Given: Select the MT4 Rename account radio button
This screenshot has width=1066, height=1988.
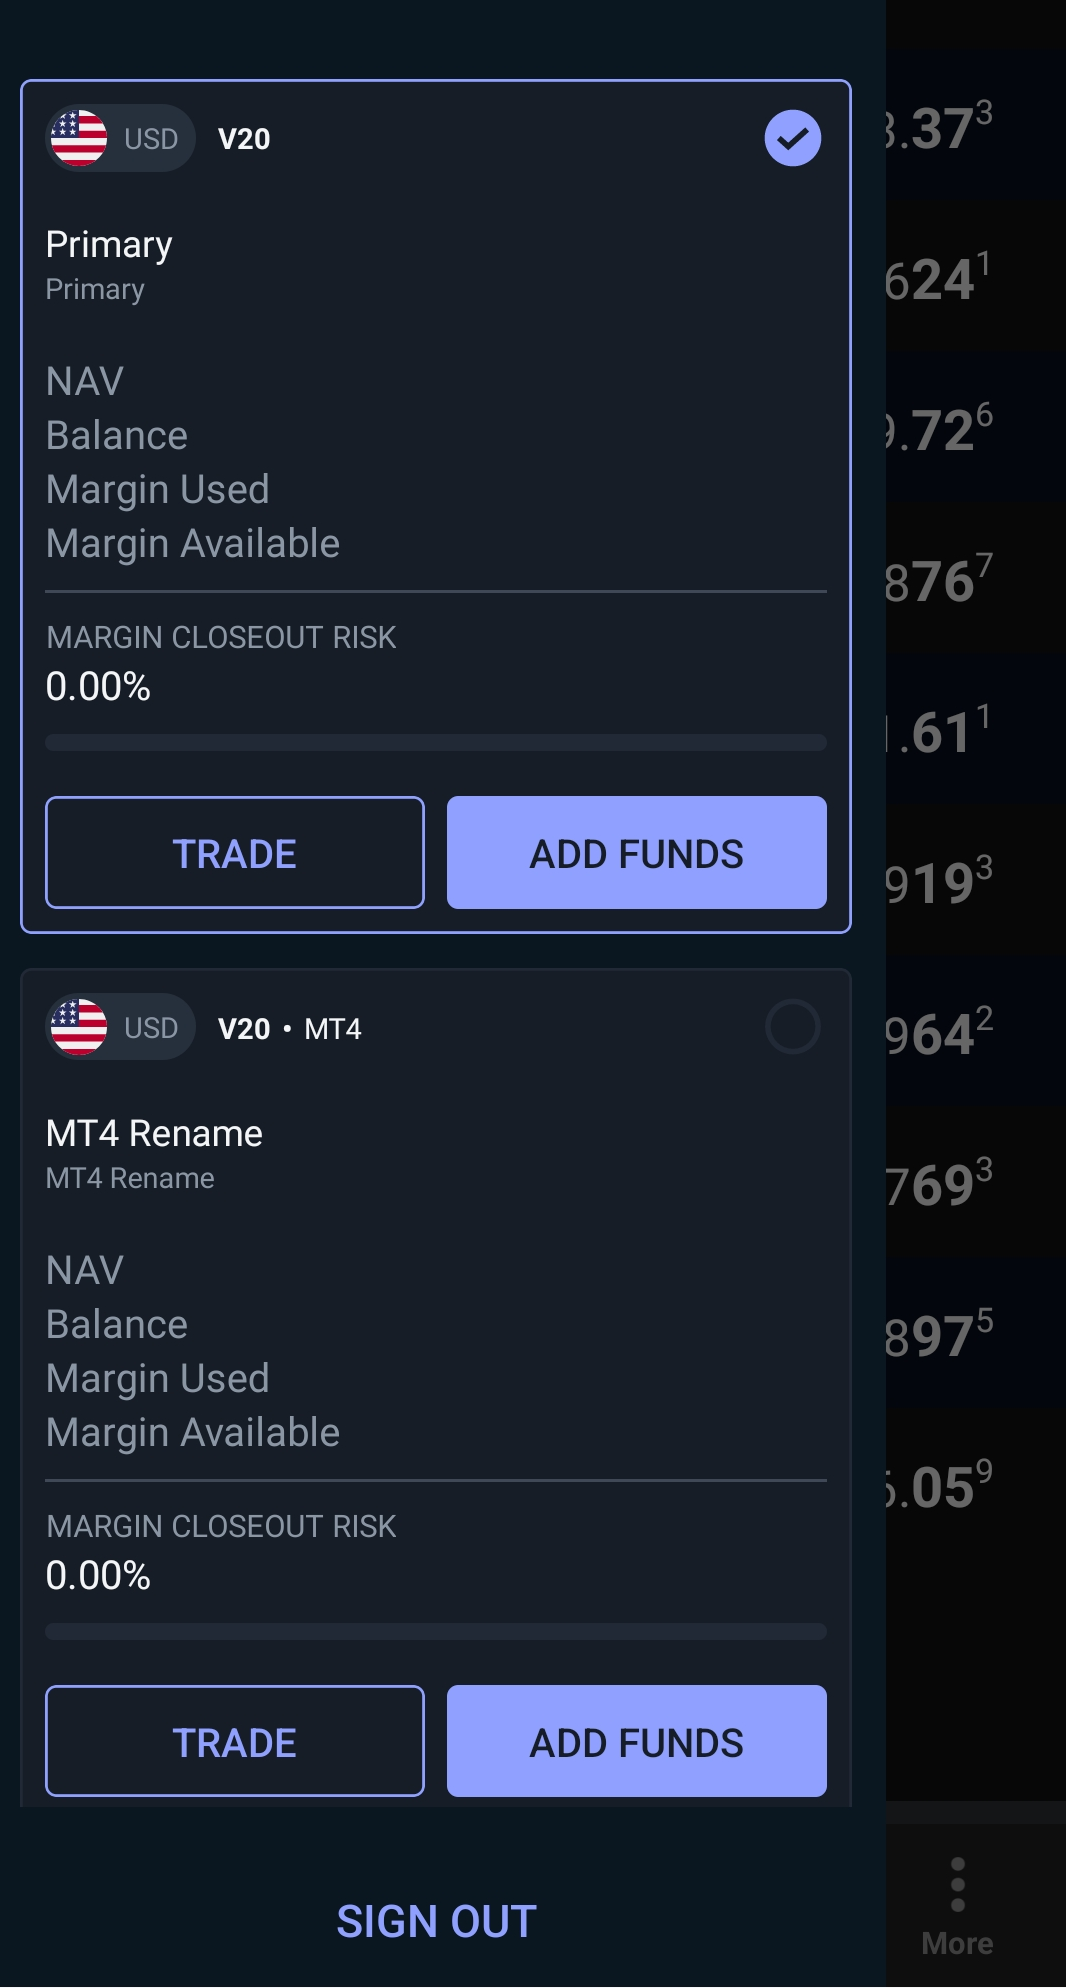Looking at the screenshot, I should click(x=792, y=1027).
